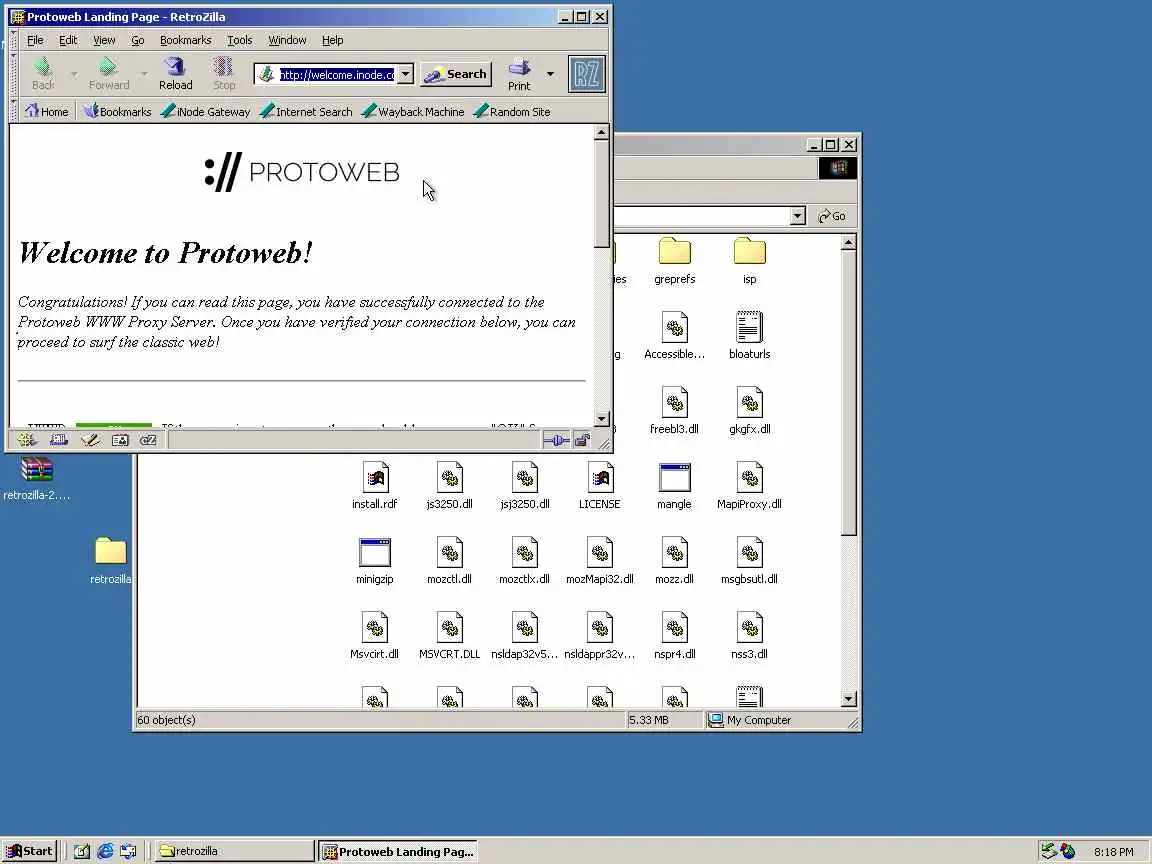Open the iNode Gateway bookmark
1152x864 pixels.
click(206, 112)
